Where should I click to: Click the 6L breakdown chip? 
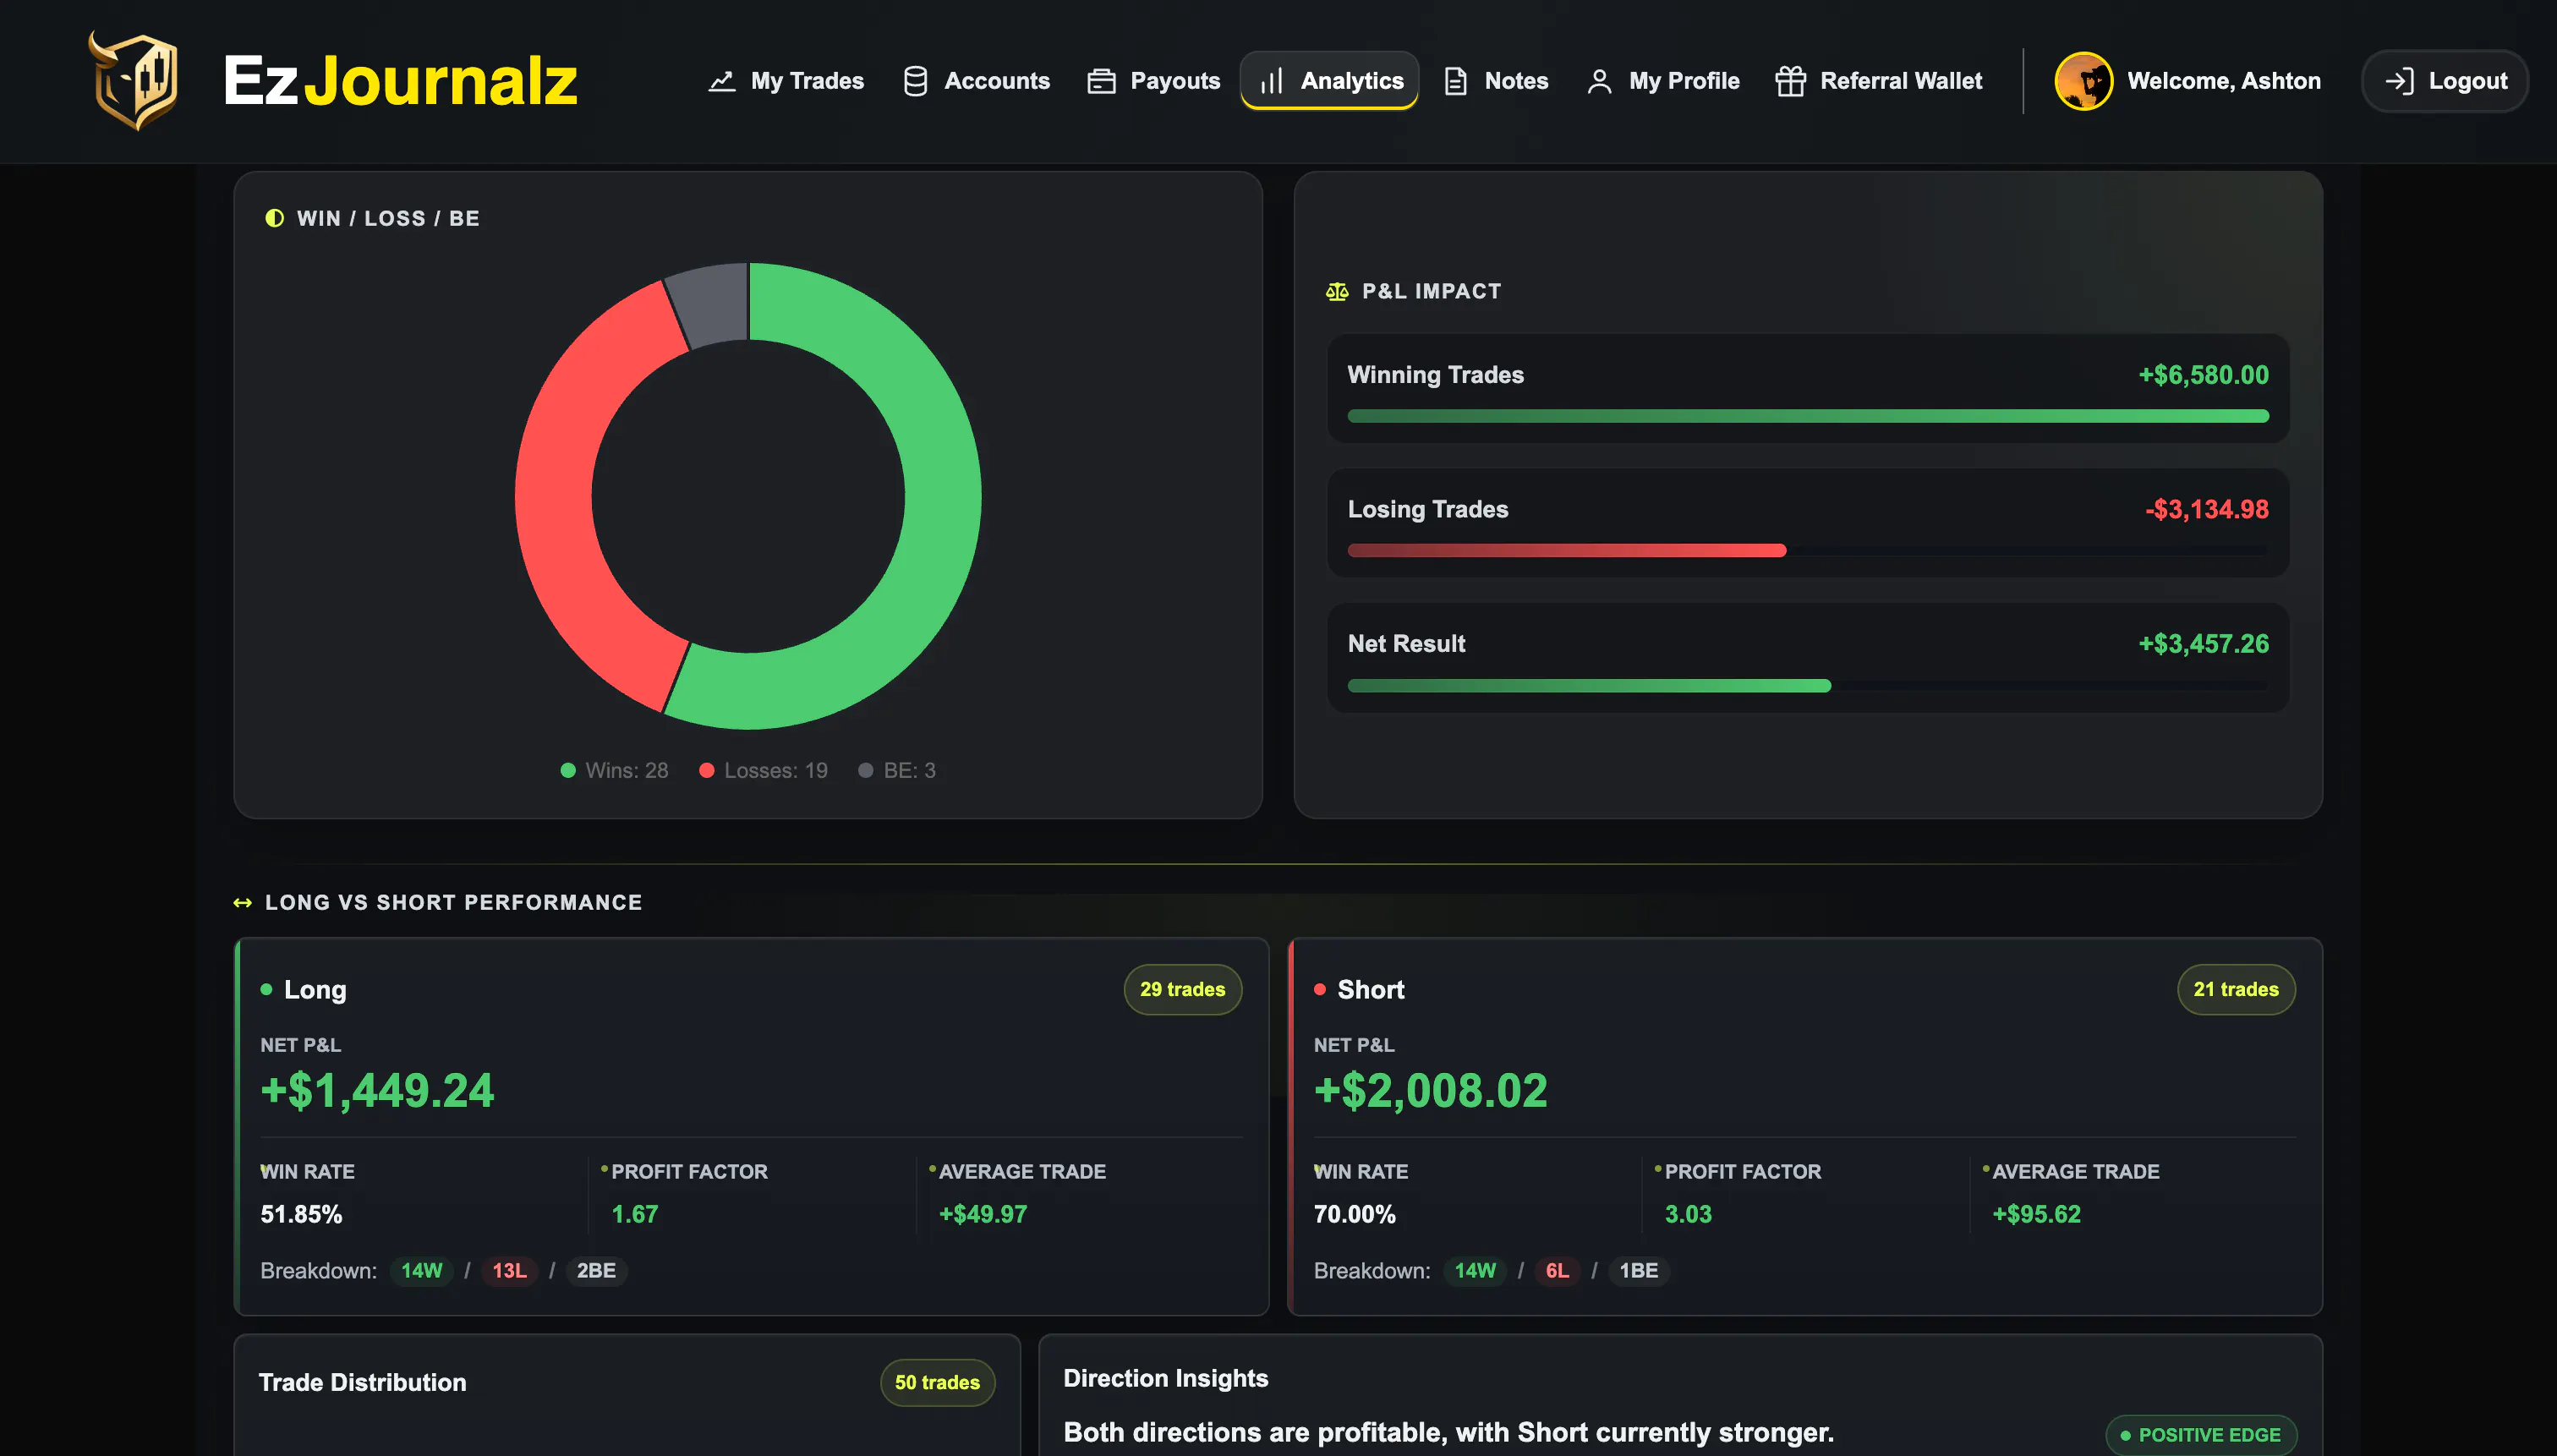click(1557, 1271)
